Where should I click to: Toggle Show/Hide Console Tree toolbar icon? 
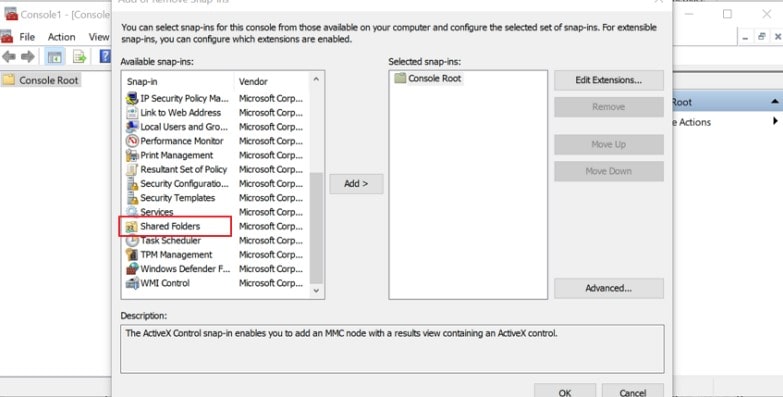54,56
